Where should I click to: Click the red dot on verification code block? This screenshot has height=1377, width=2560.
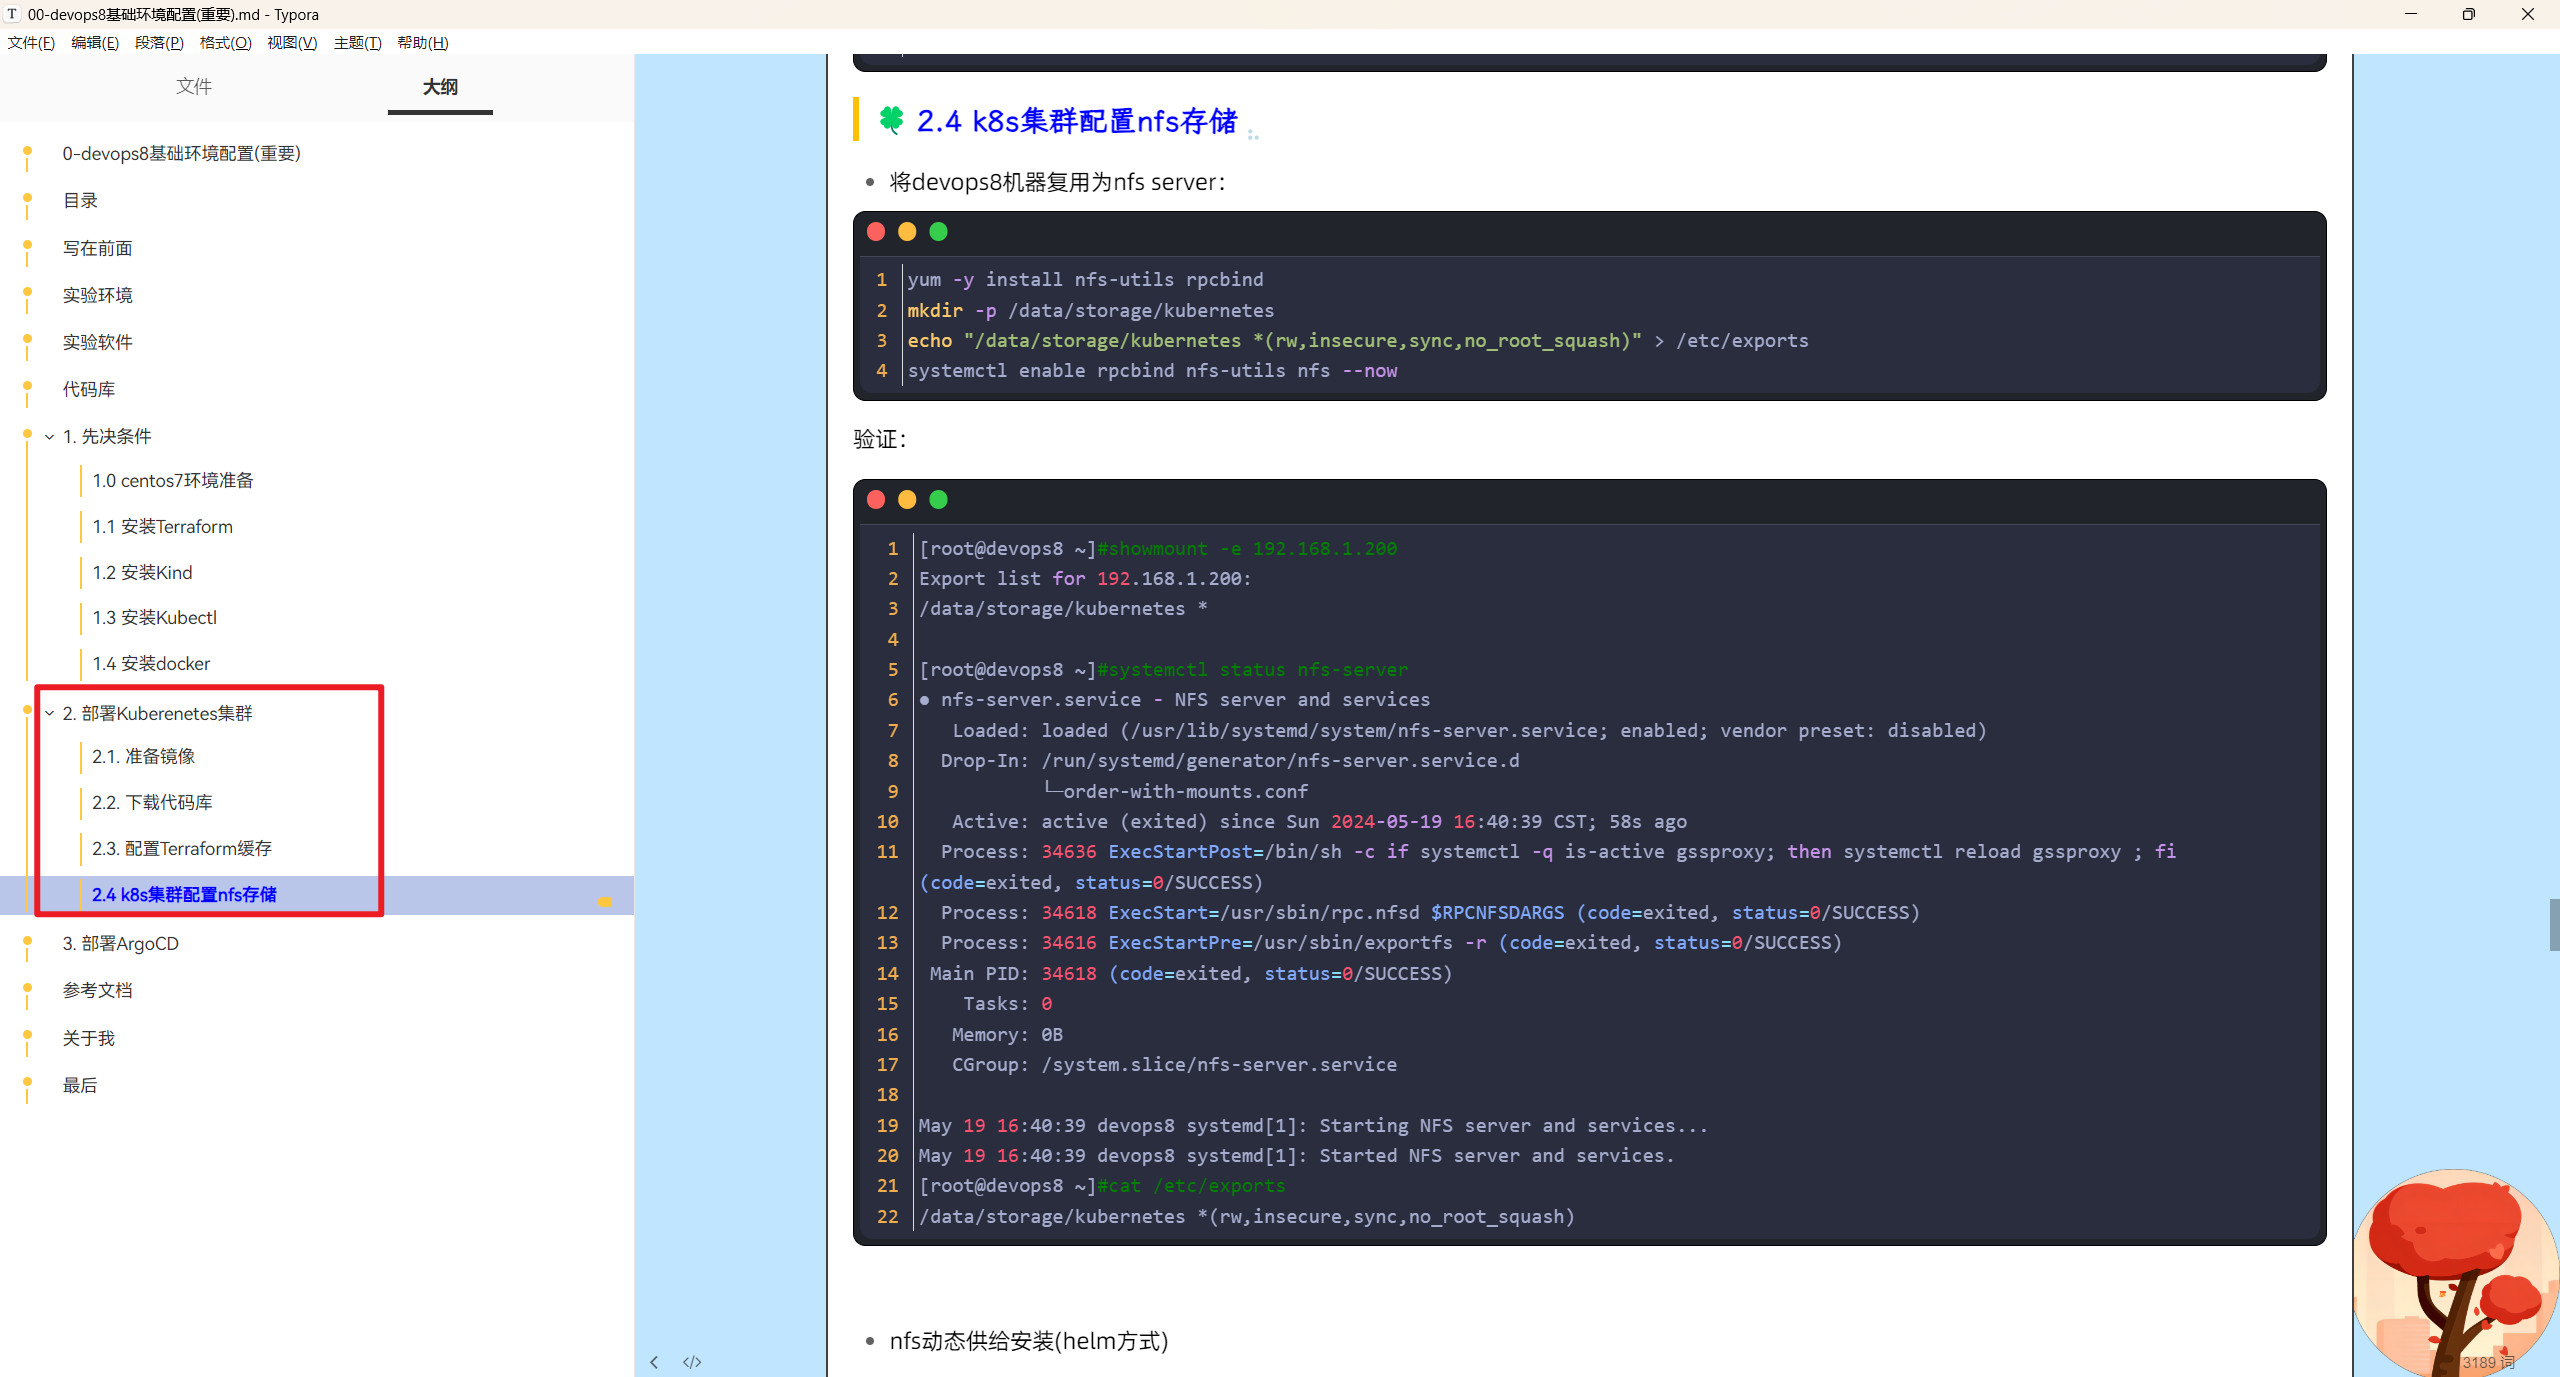876,500
